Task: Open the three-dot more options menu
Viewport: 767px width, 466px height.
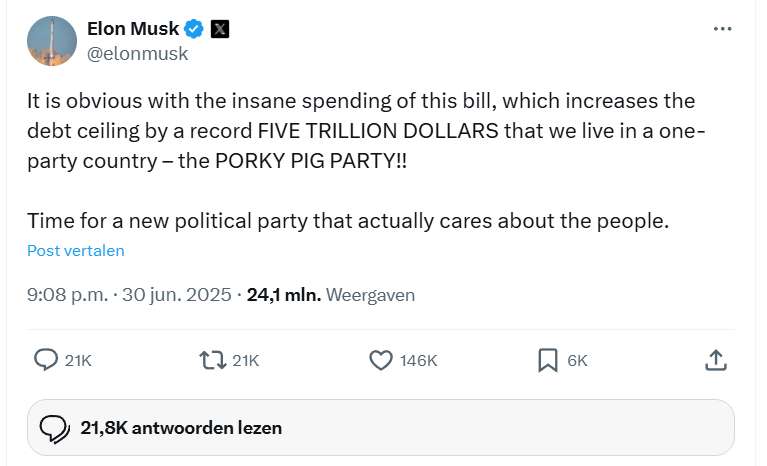Action: (x=722, y=29)
